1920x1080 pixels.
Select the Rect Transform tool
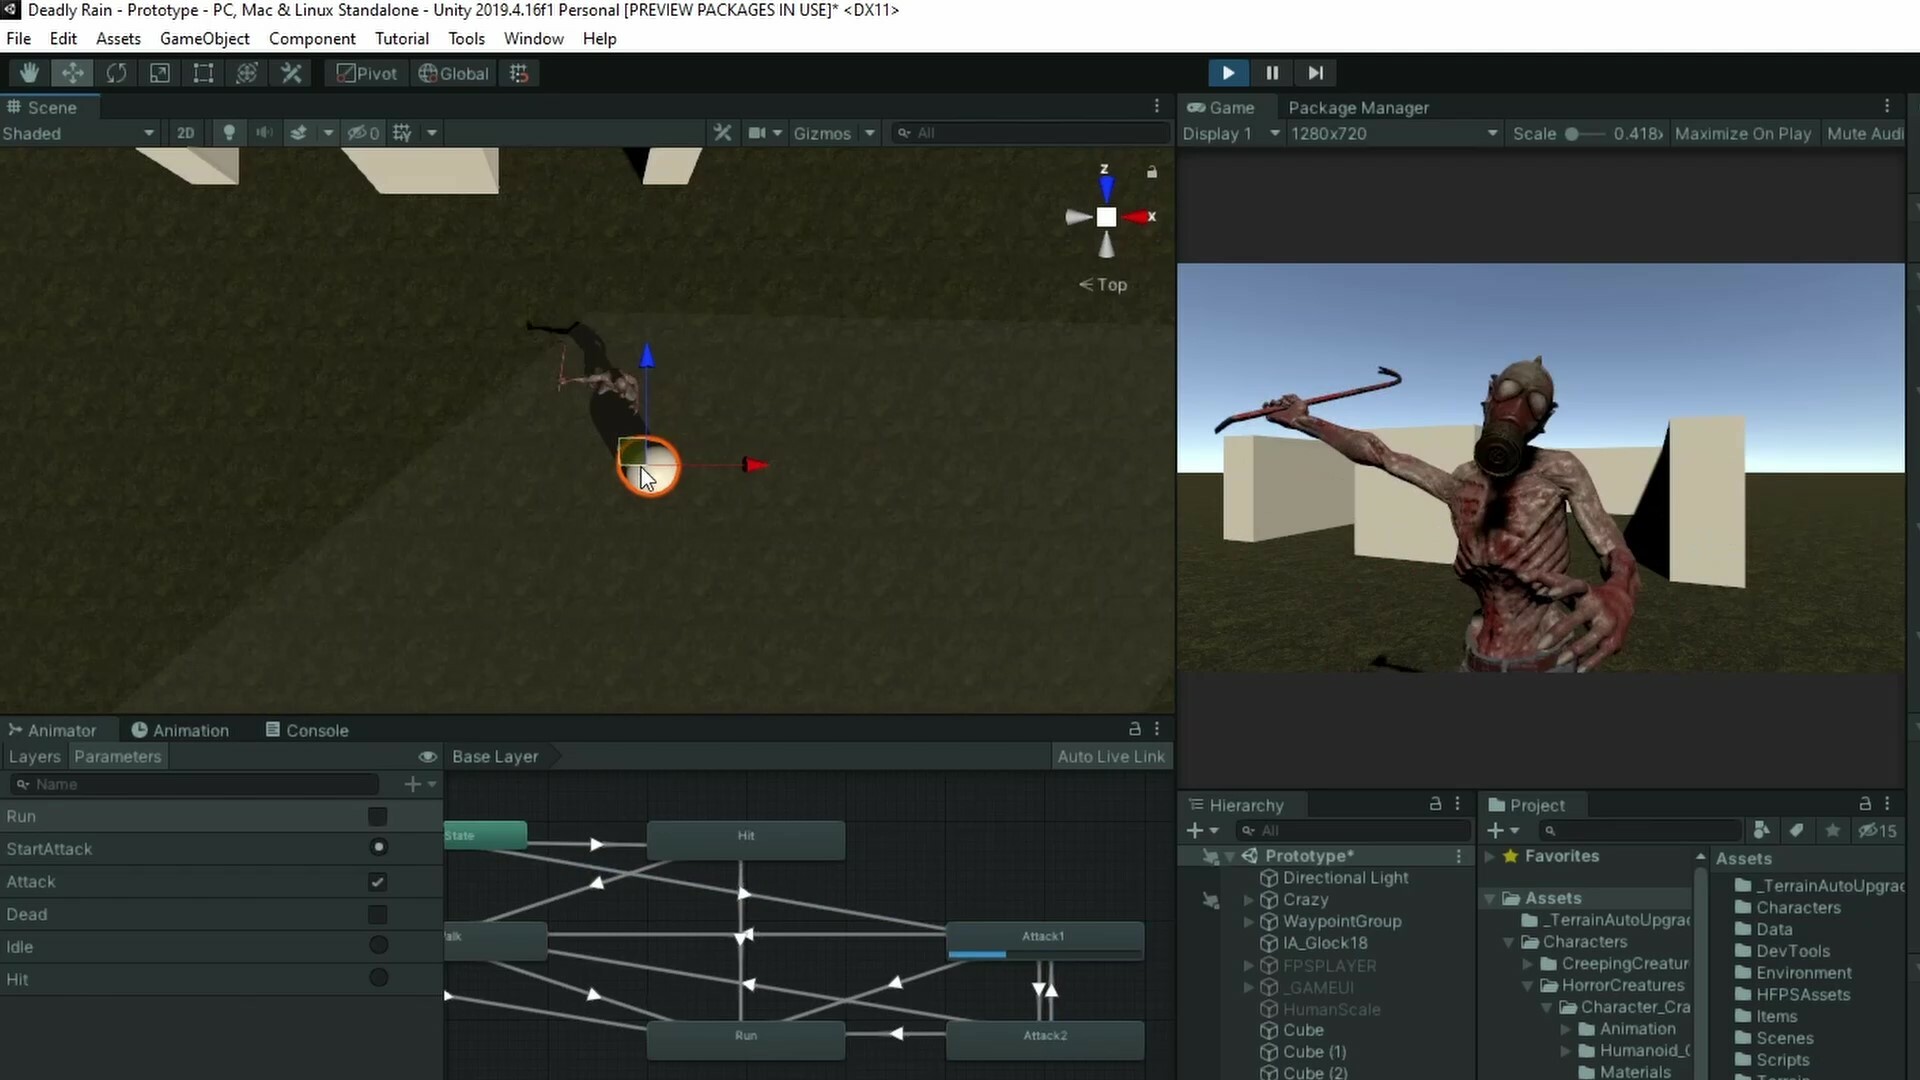pos(203,73)
